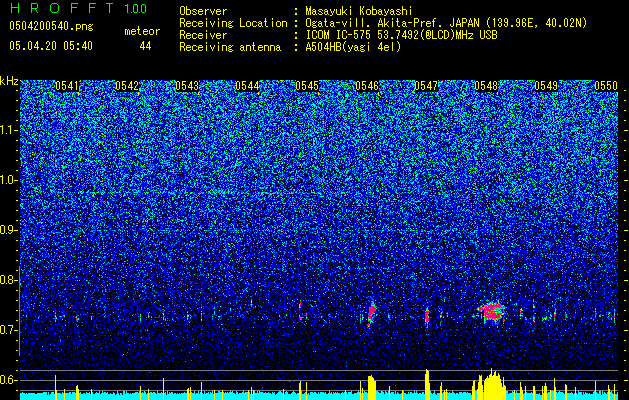The height and width of the screenshot is (400, 629).
Task: Select observer name Masayuki Kobayashi
Action: [x=358, y=11]
